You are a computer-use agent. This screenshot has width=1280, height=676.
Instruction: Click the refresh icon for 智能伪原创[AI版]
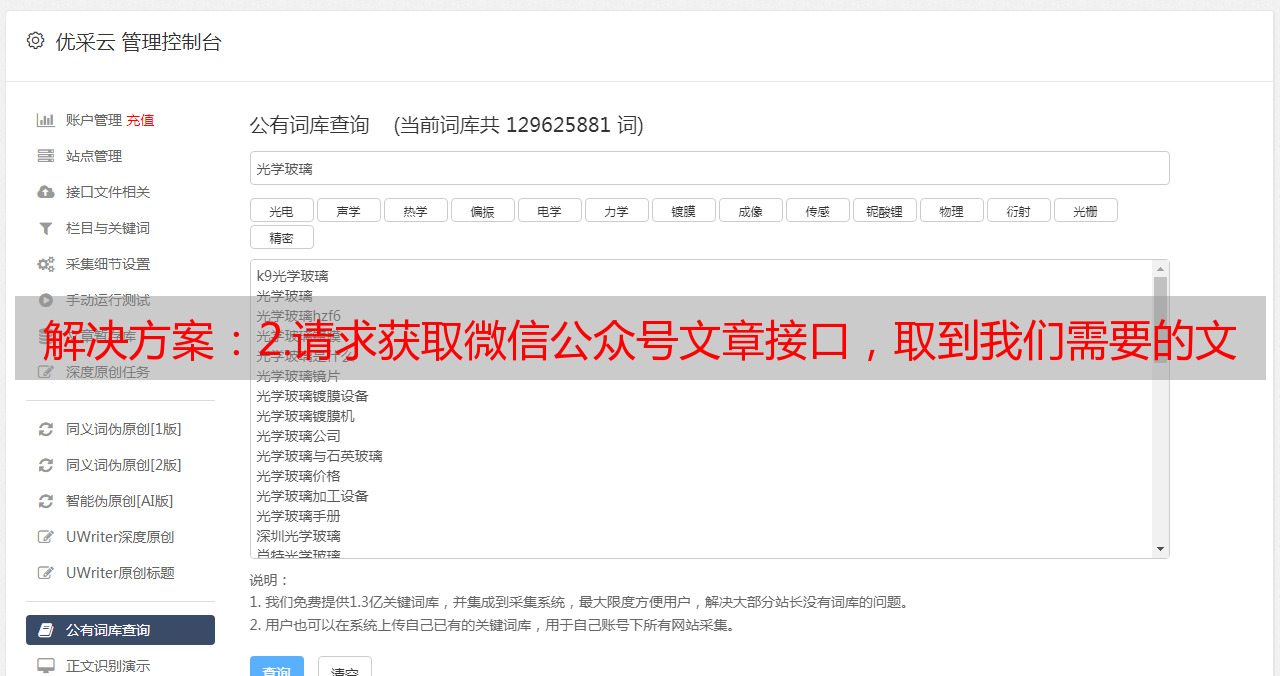46,501
